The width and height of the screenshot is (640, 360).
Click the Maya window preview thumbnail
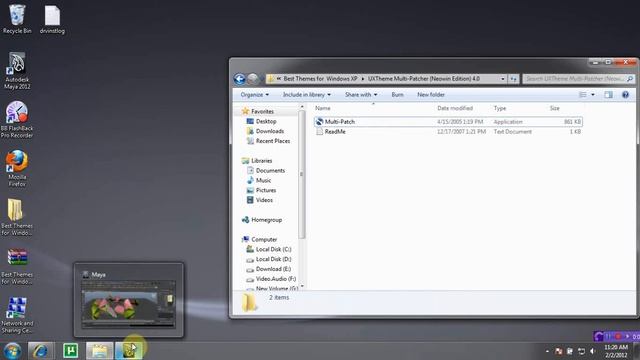[129, 304]
